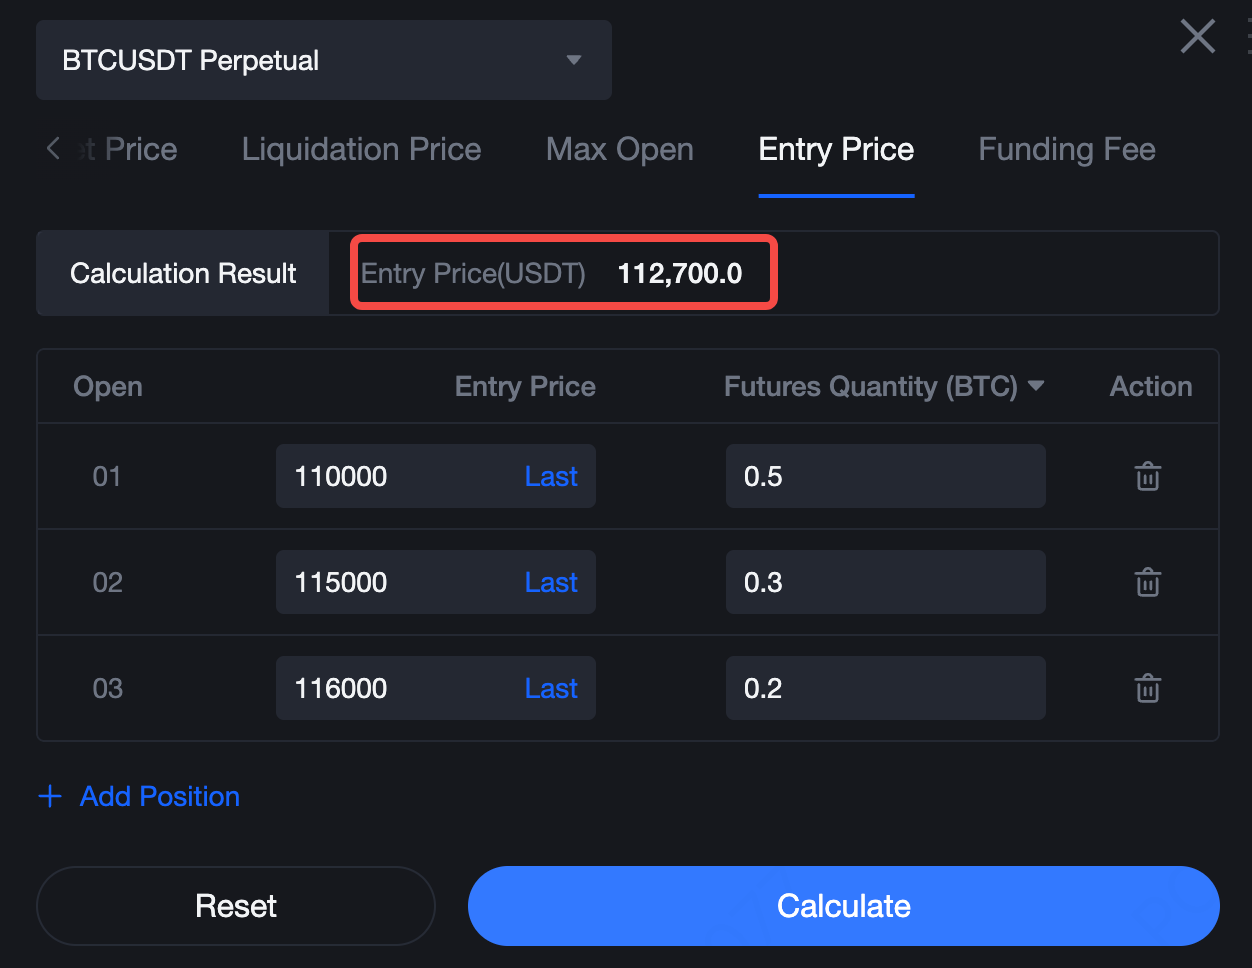The height and width of the screenshot is (968, 1252).
Task: Use Last price for row 01
Action: click(x=551, y=476)
